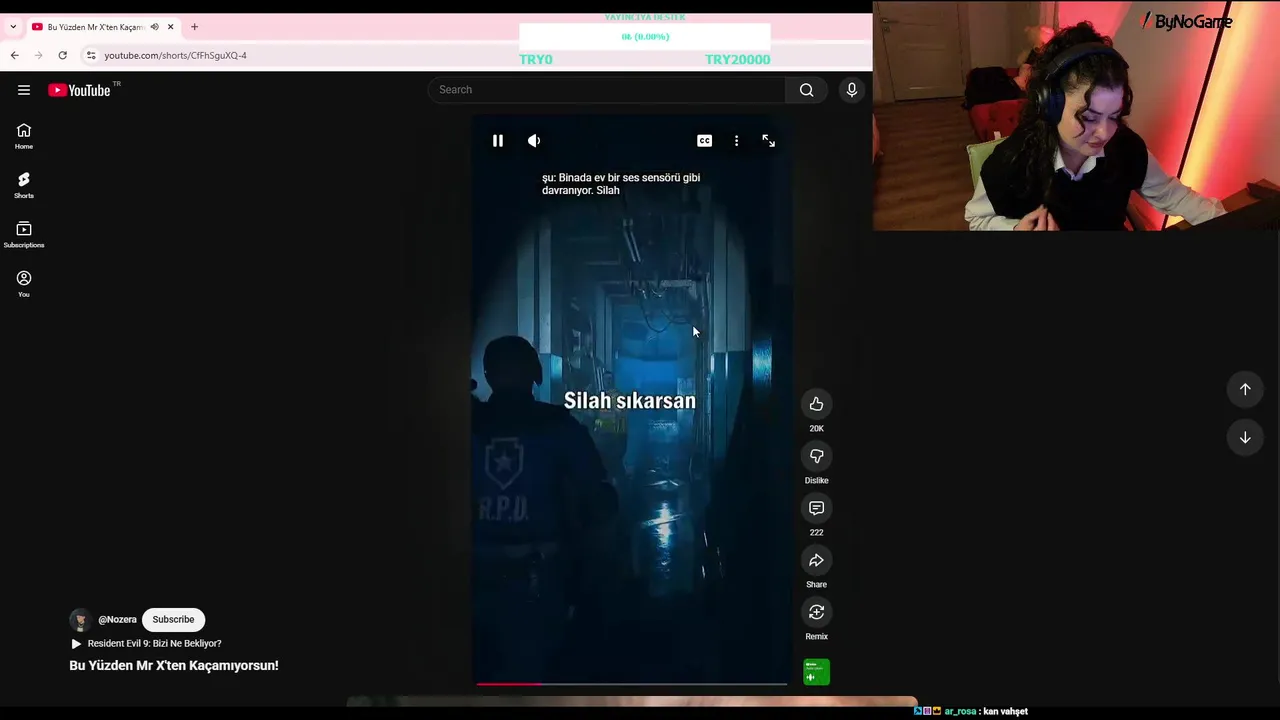Go to the YouTube logo home link

[80, 90]
